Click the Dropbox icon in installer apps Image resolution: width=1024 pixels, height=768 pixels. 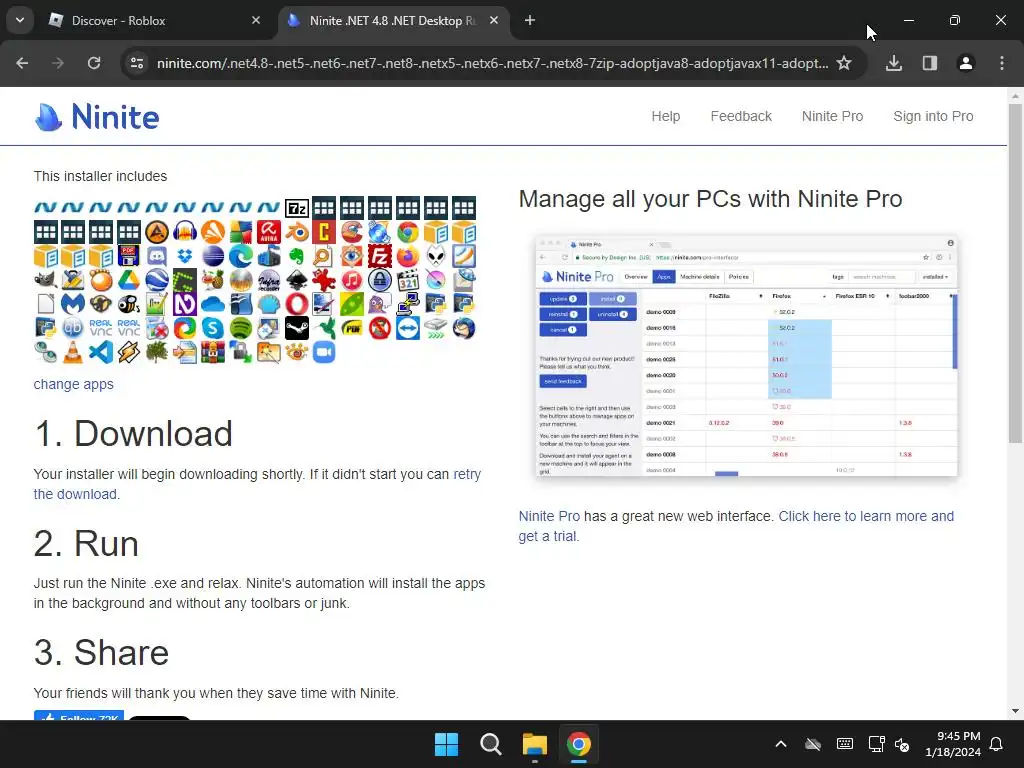click(185, 256)
